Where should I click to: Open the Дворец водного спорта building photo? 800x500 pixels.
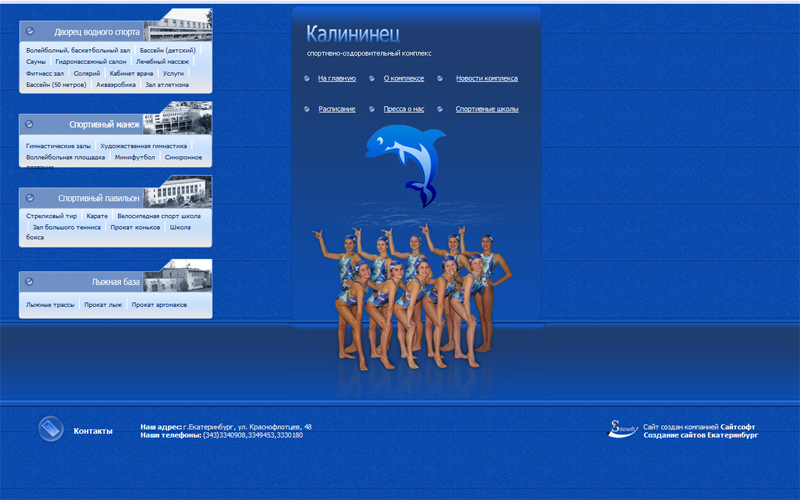point(178,26)
